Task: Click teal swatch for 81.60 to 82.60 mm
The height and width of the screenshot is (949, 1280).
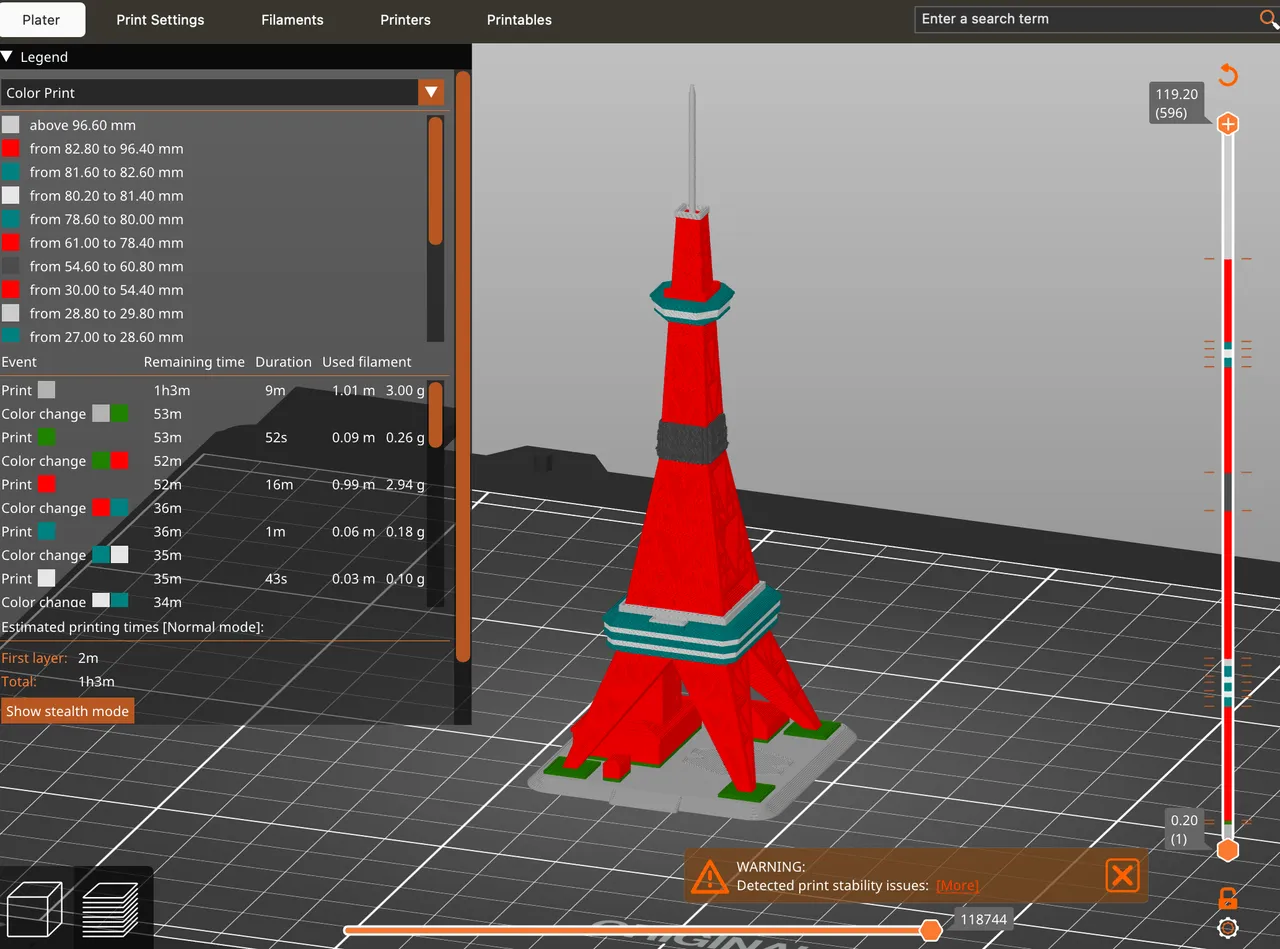Action: click(10, 172)
